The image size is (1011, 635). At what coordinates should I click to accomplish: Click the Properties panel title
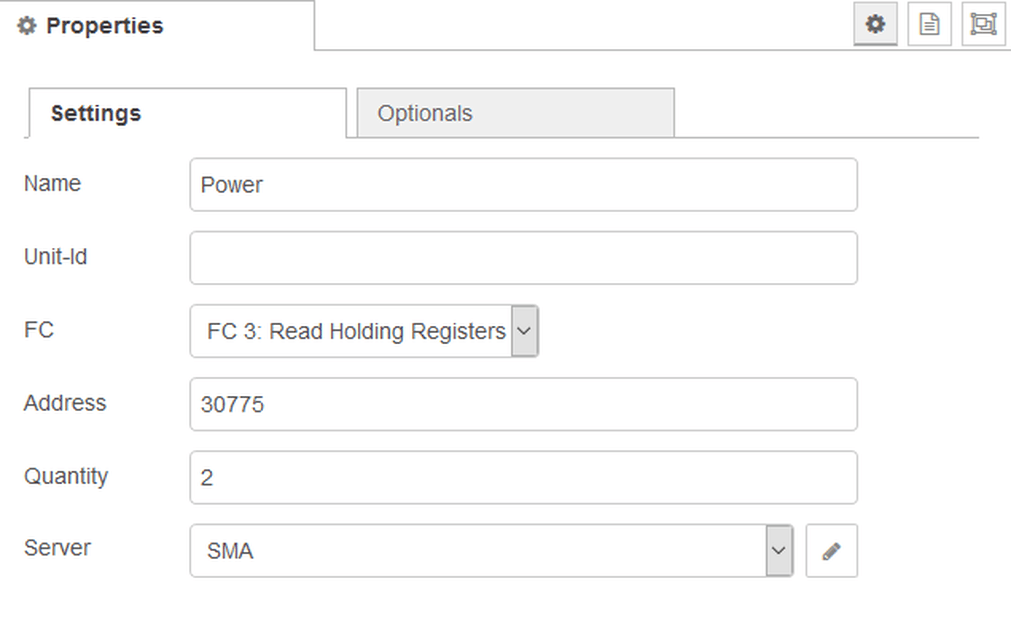point(104,26)
